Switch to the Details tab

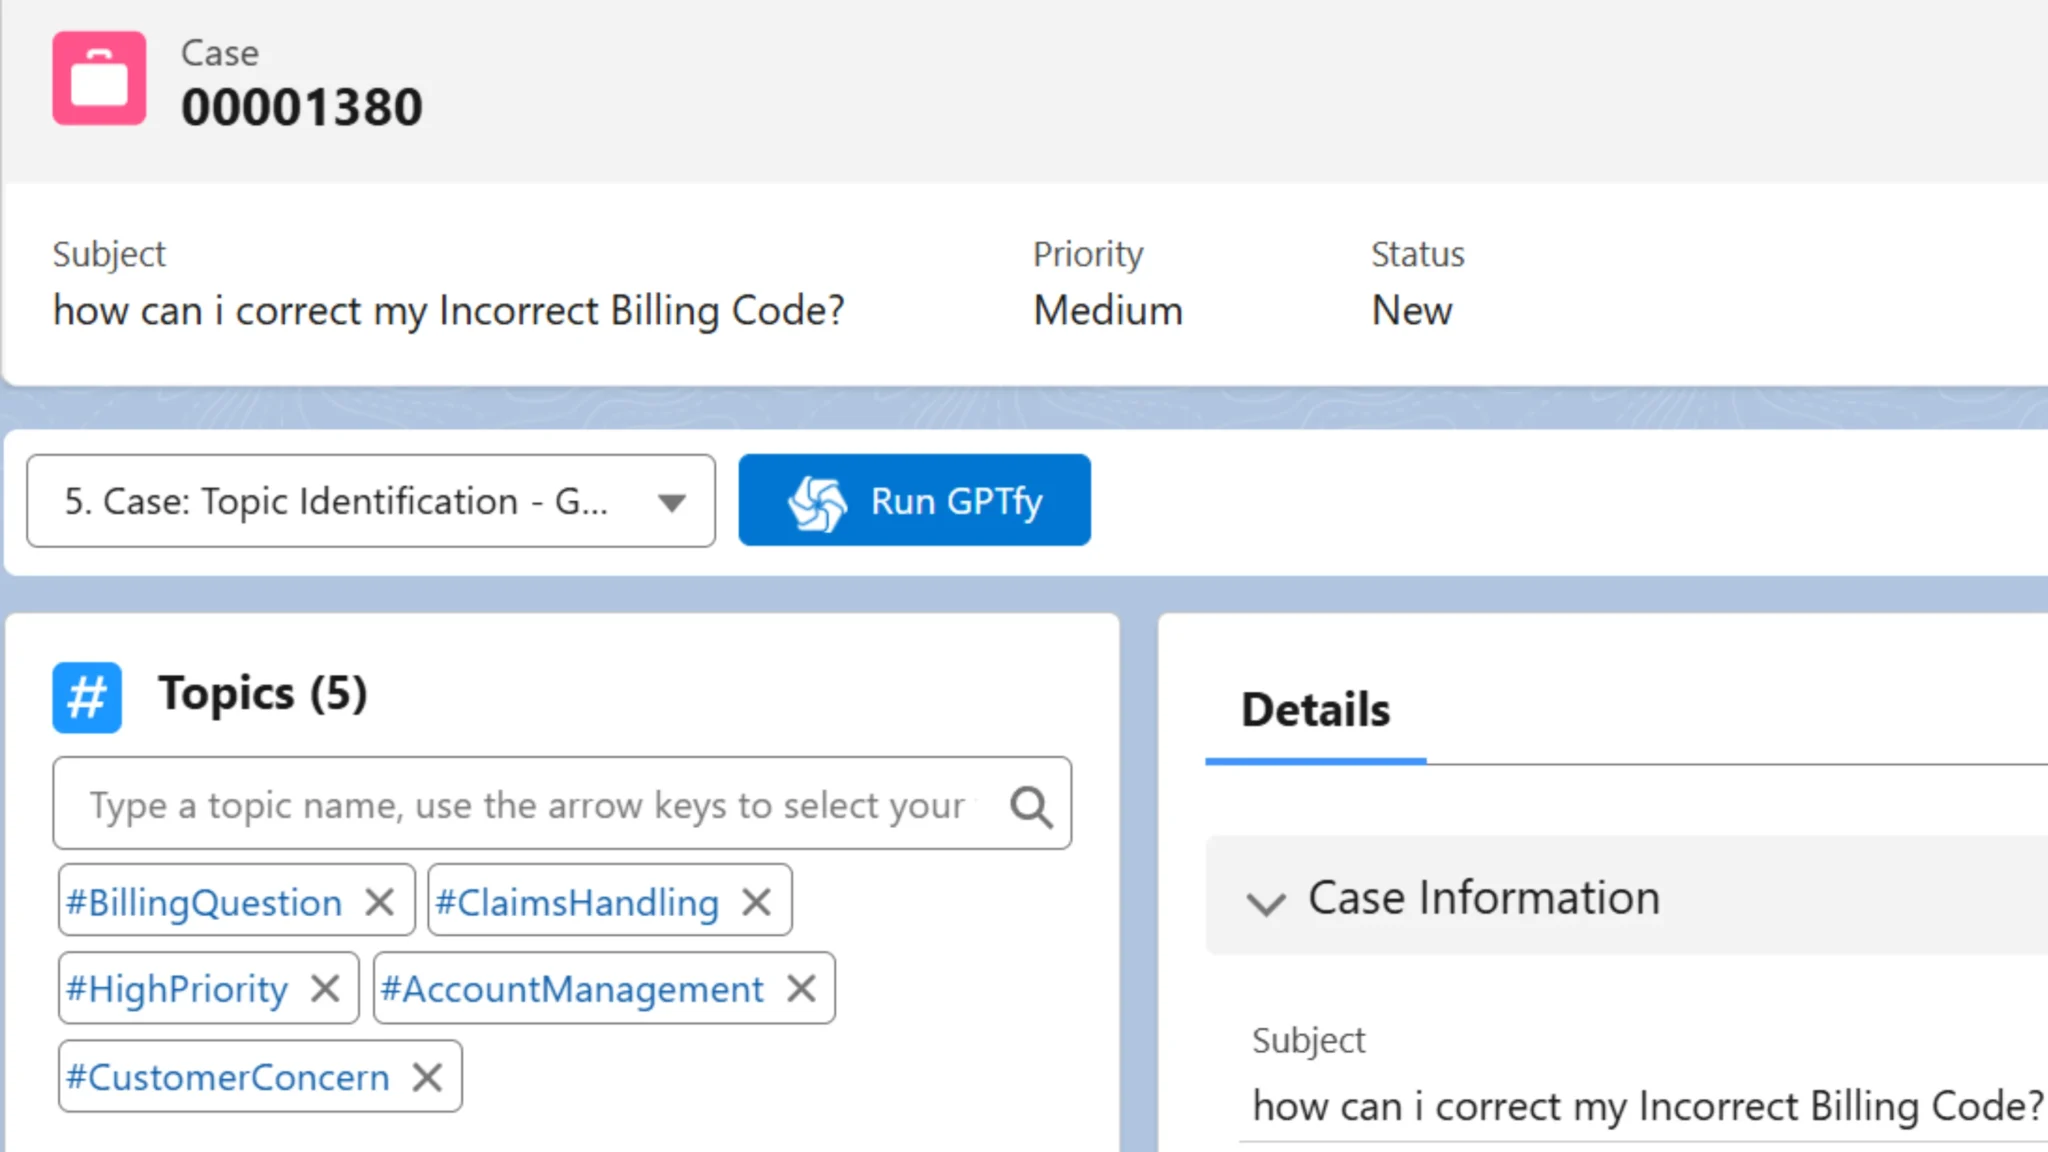(x=1314, y=710)
